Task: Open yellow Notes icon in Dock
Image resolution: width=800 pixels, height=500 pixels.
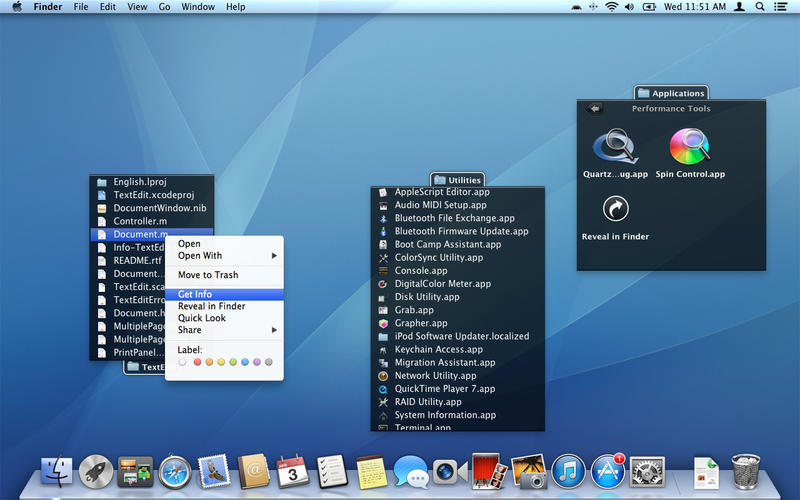Action: [x=371, y=472]
